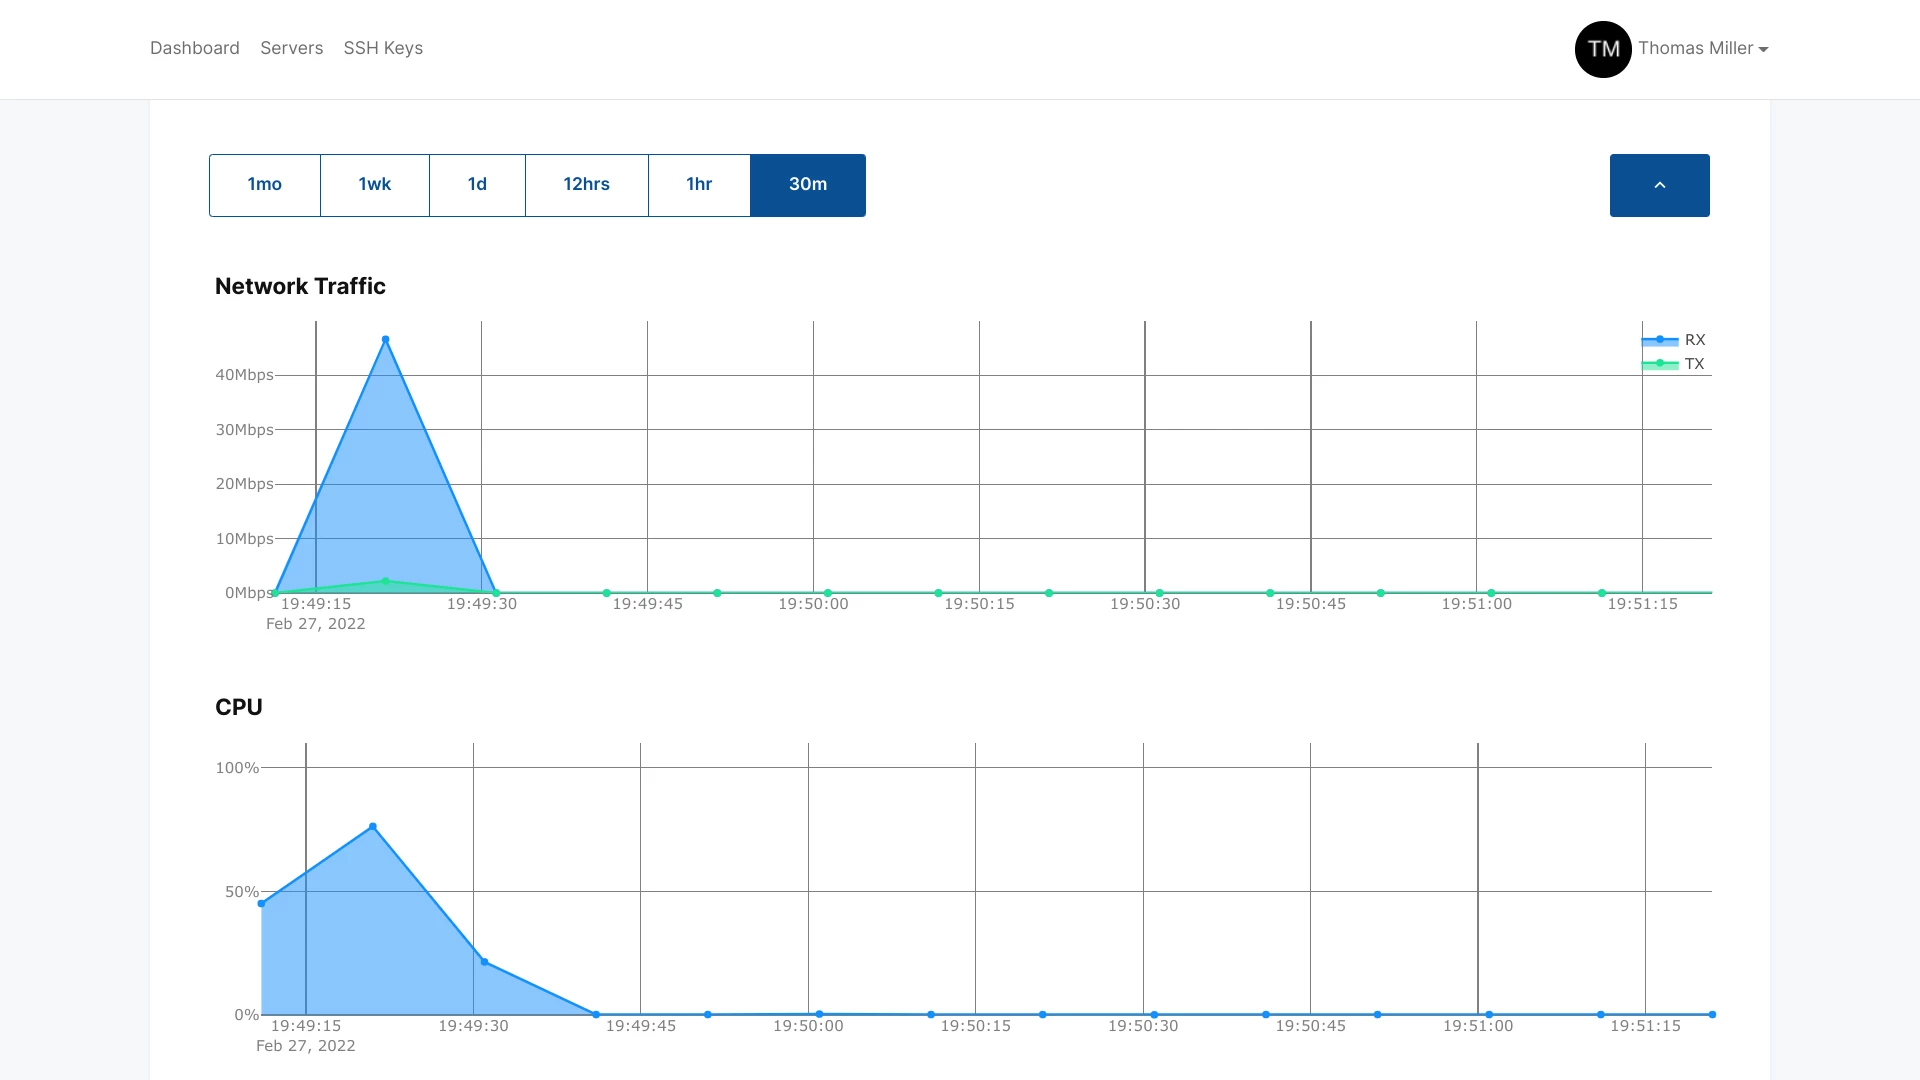This screenshot has height=1080, width=1920.
Task: Click the blue RX legend color marker
Action: coord(1660,340)
